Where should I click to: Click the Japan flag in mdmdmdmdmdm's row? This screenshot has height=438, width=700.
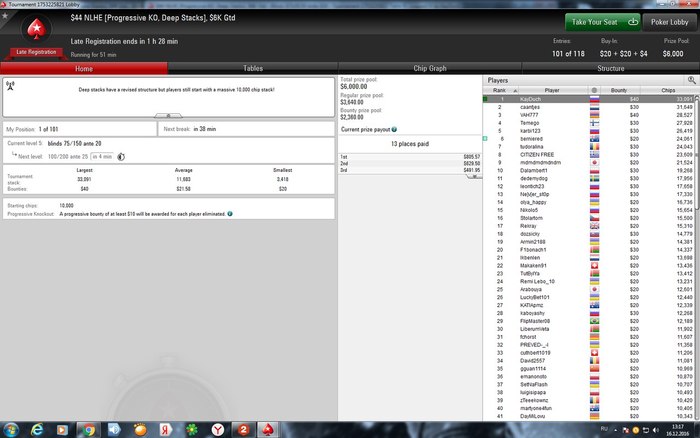tap(594, 163)
